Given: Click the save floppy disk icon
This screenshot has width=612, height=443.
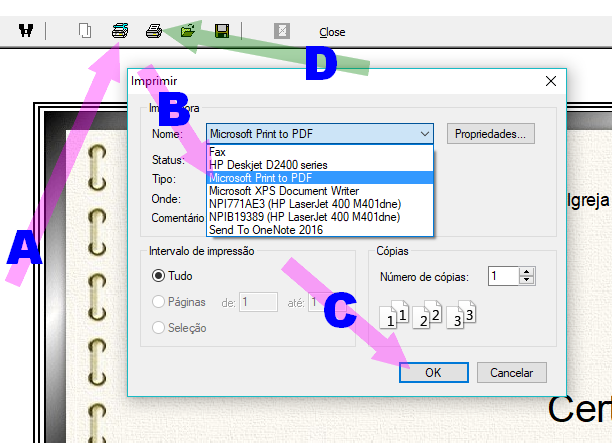Looking at the screenshot, I should coord(222,31).
